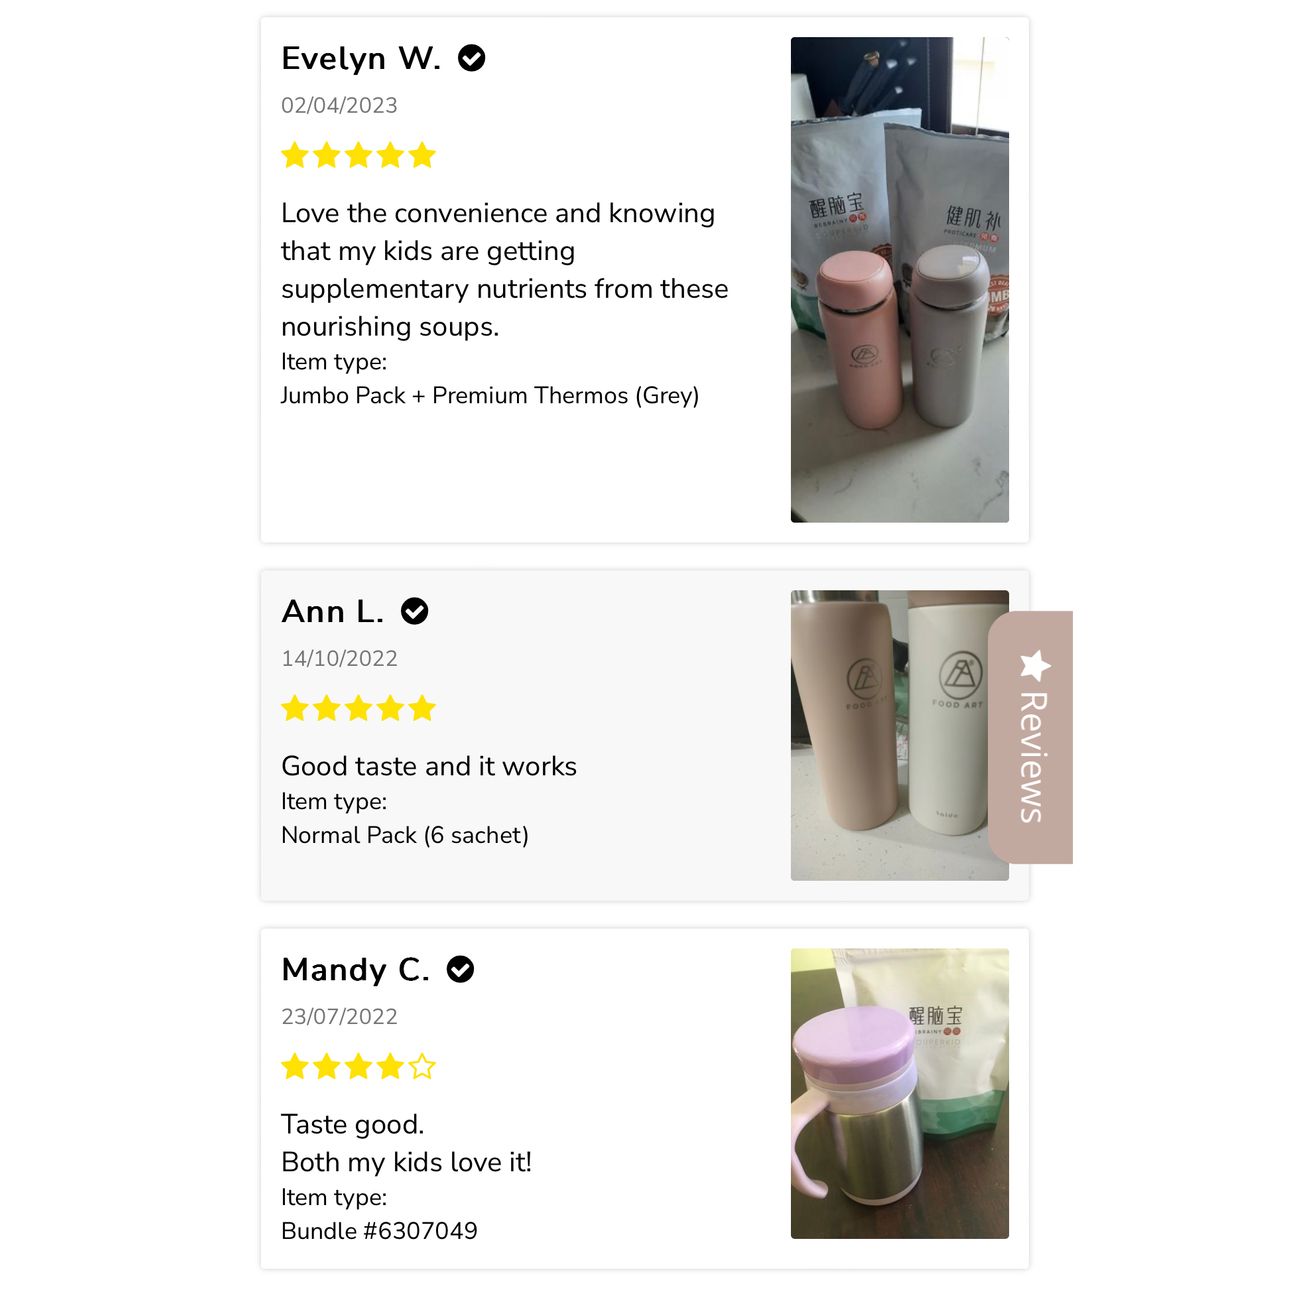Click verified badge next to Evelyn W.
This screenshot has height=1290, width=1290.
coord(471,59)
